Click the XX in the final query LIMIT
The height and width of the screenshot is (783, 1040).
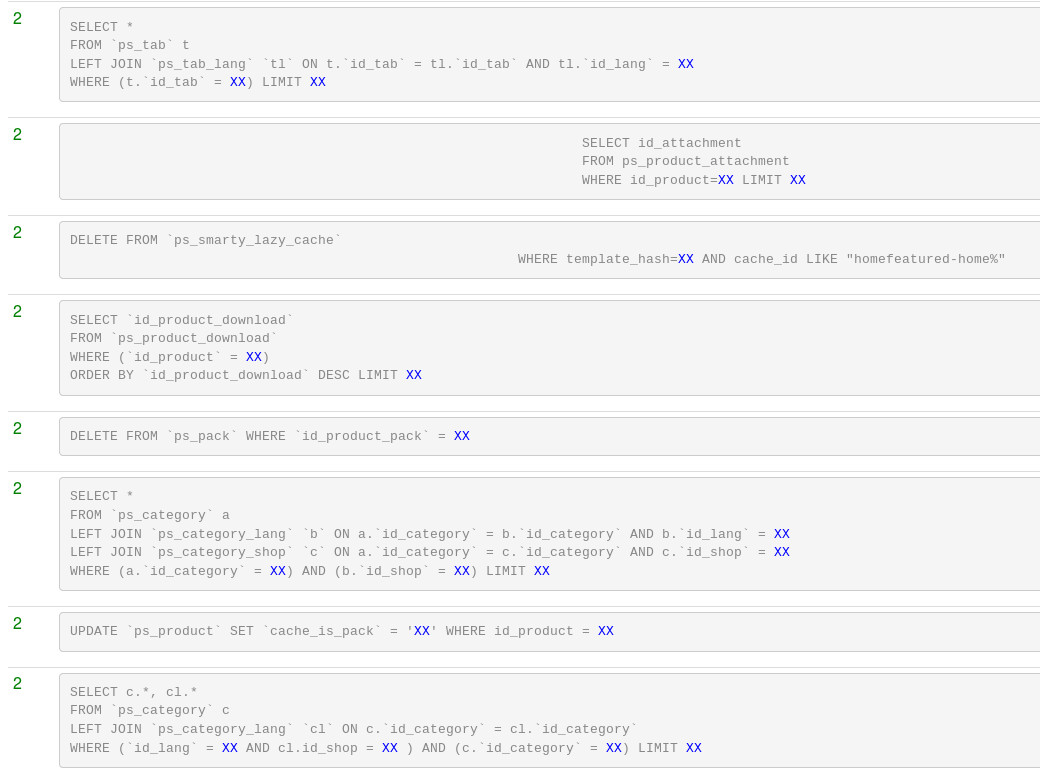click(x=693, y=747)
